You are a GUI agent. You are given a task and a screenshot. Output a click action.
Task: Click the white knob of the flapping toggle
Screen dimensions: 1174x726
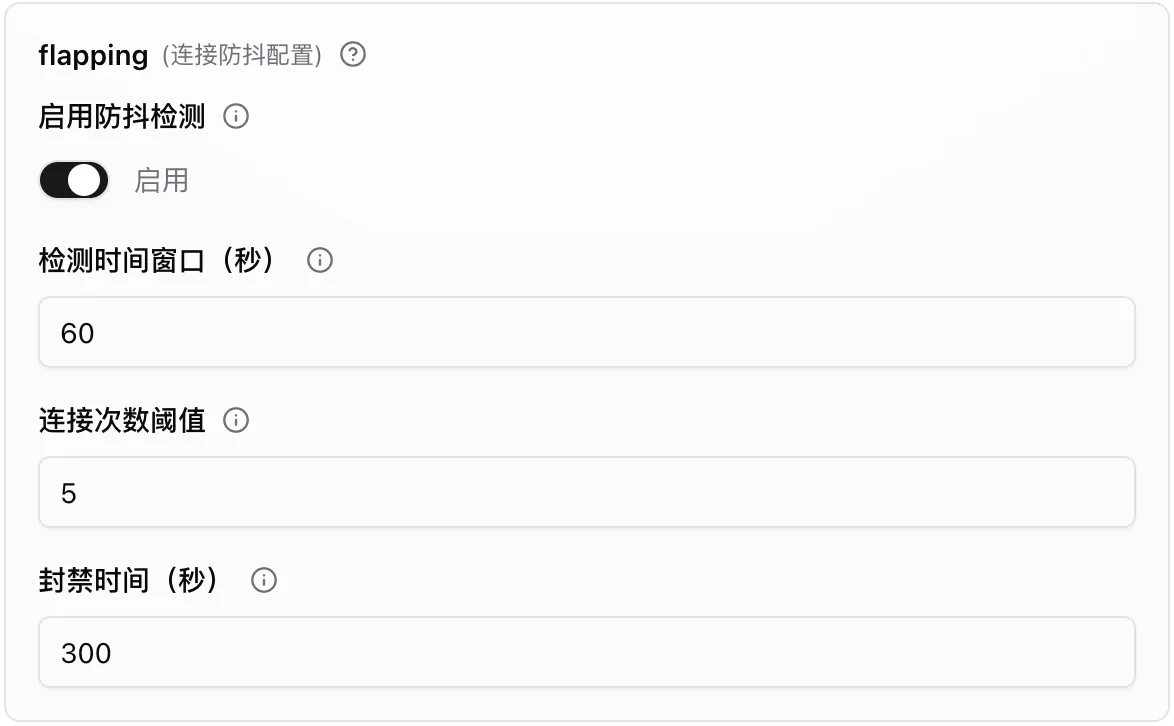[x=86, y=181]
